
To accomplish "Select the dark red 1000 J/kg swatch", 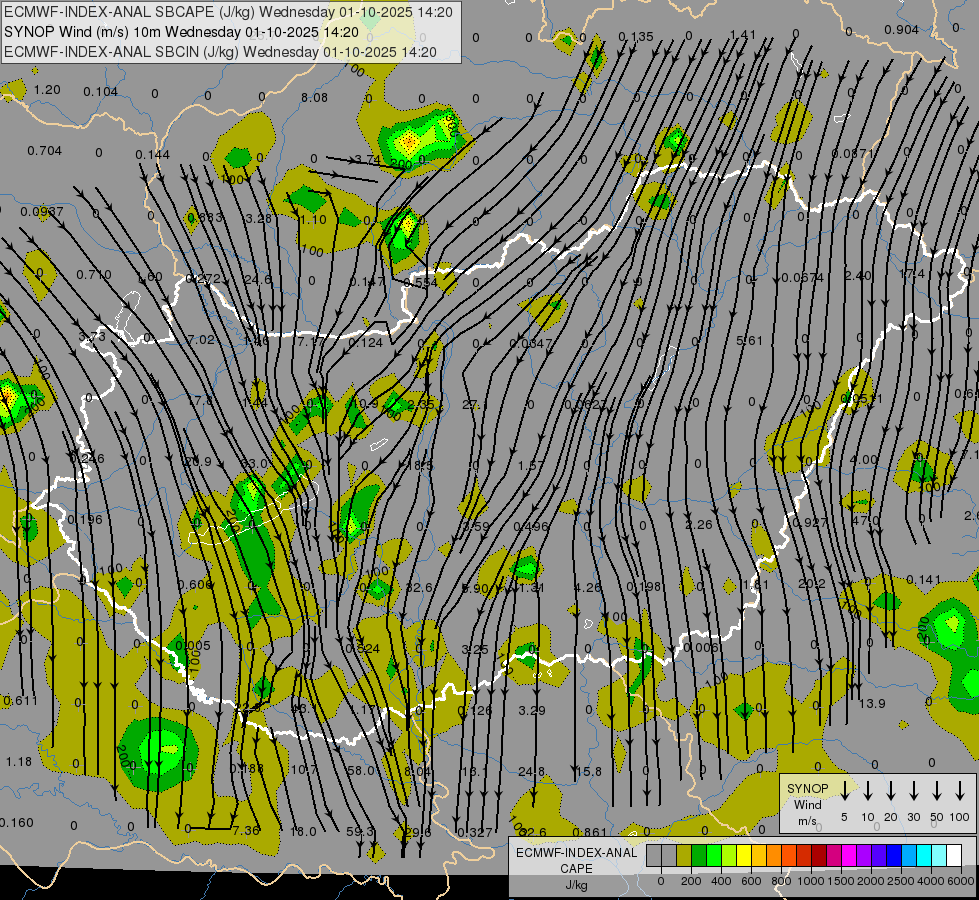I will coord(819,856).
